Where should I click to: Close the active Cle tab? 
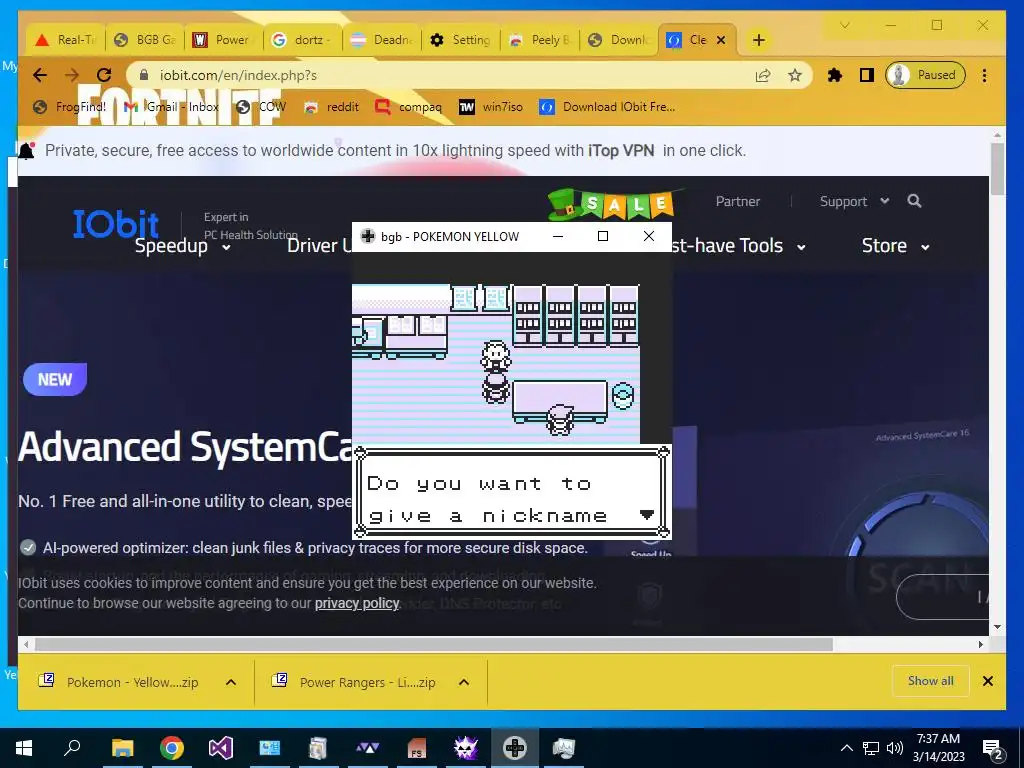point(721,40)
